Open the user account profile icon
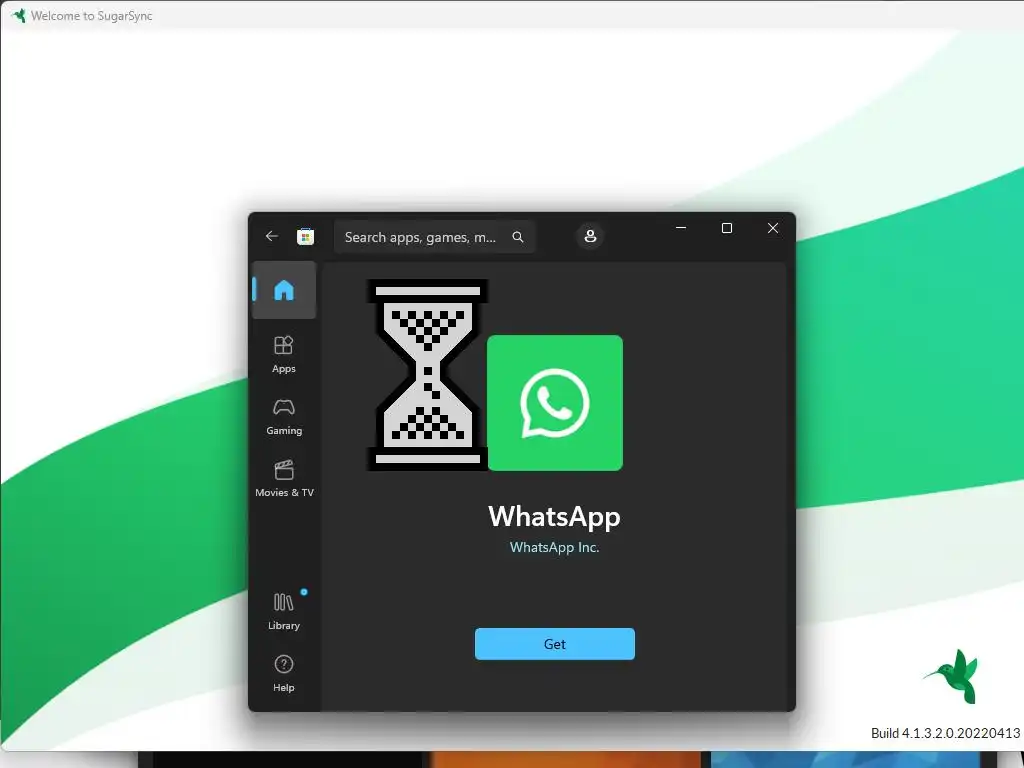Viewport: 1024px width, 768px height. tap(590, 236)
